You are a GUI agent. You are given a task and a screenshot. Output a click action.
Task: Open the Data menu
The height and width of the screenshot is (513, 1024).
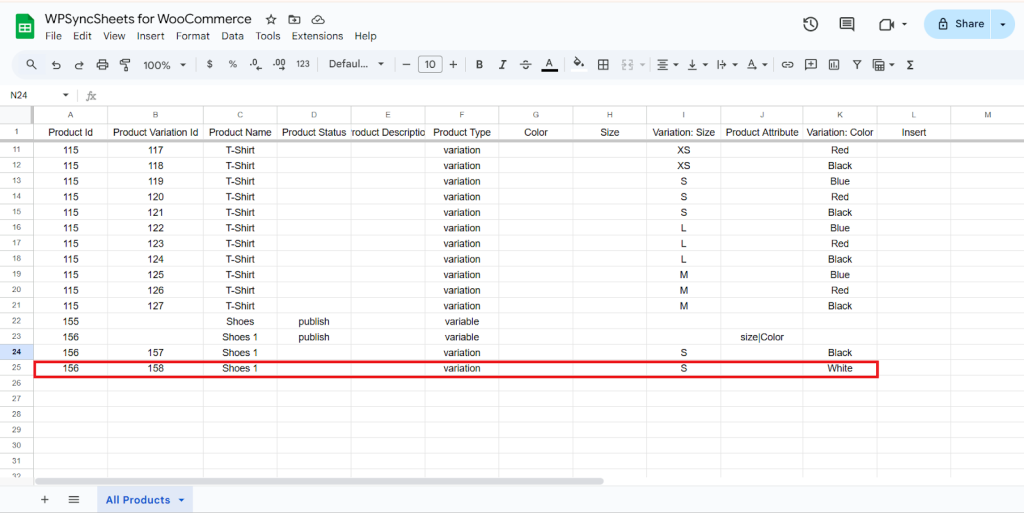(232, 36)
